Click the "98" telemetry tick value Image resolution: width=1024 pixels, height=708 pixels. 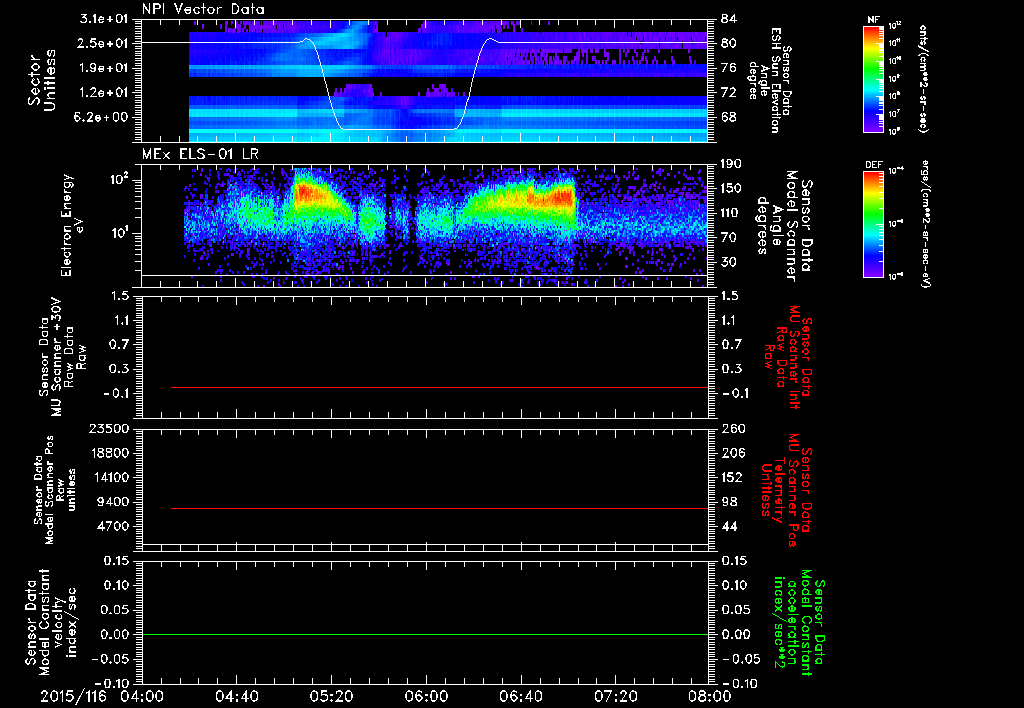coord(728,502)
